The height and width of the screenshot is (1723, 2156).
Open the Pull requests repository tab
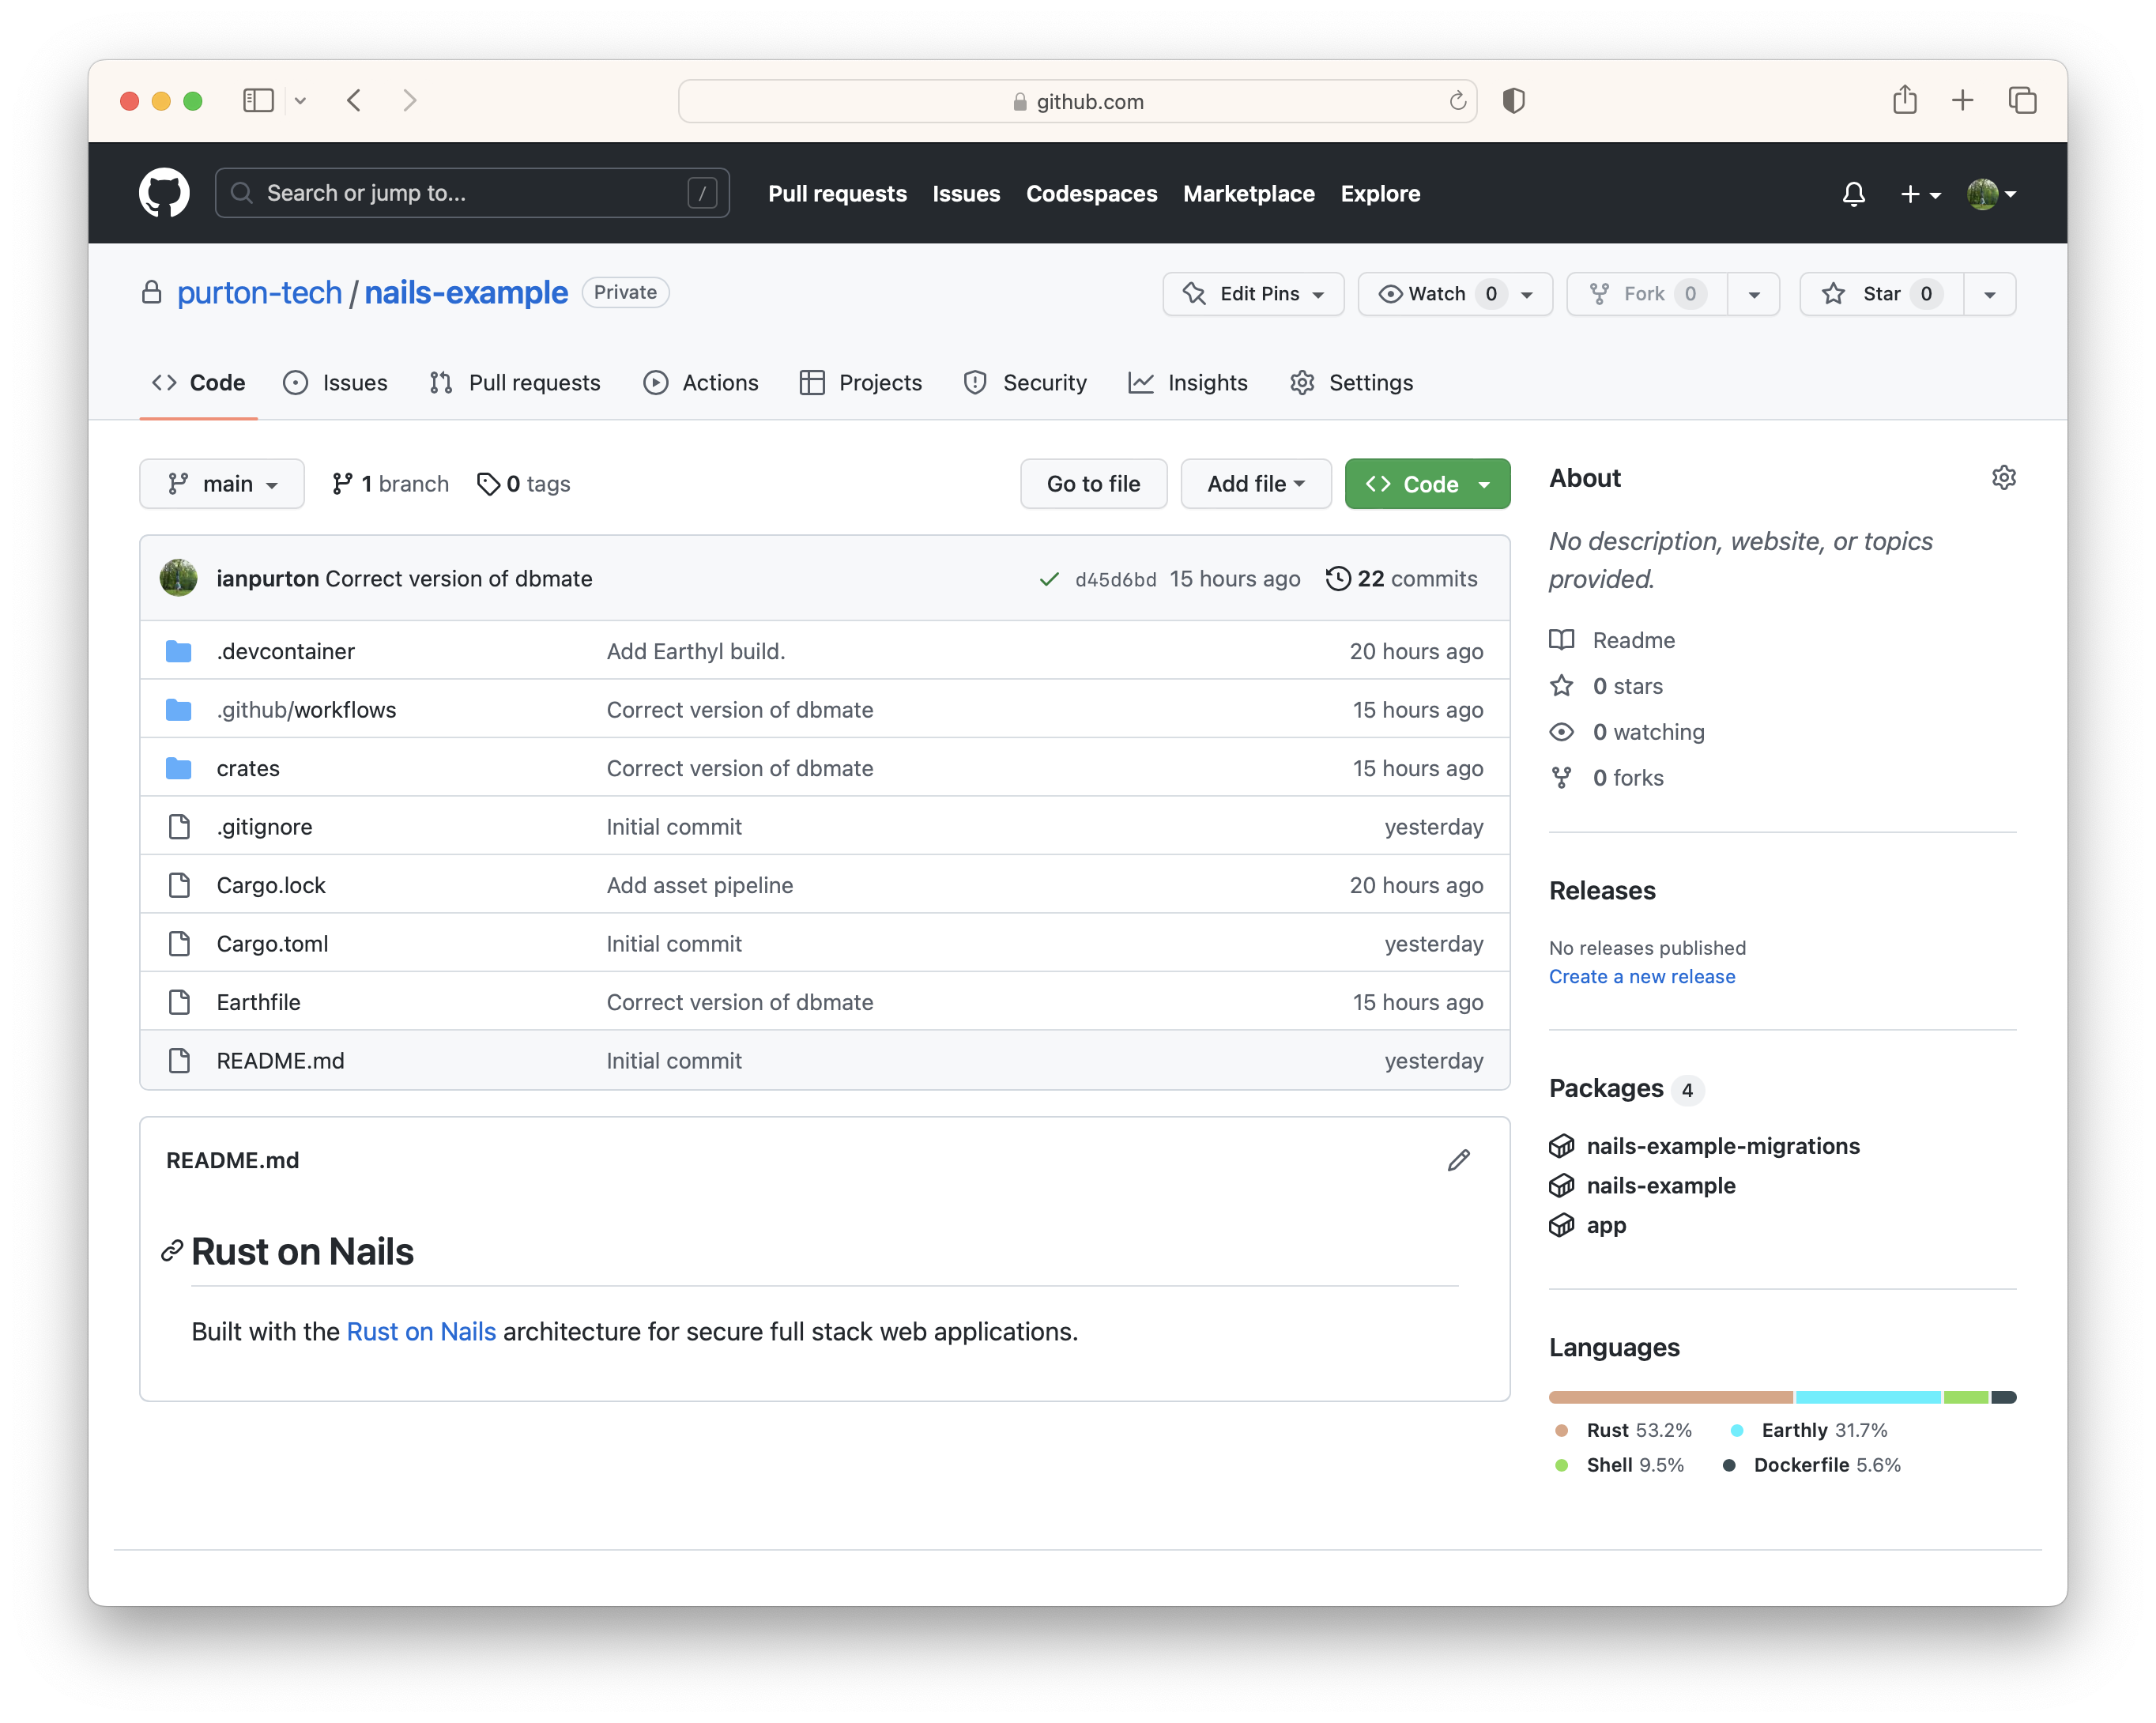[x=514, y=383]
